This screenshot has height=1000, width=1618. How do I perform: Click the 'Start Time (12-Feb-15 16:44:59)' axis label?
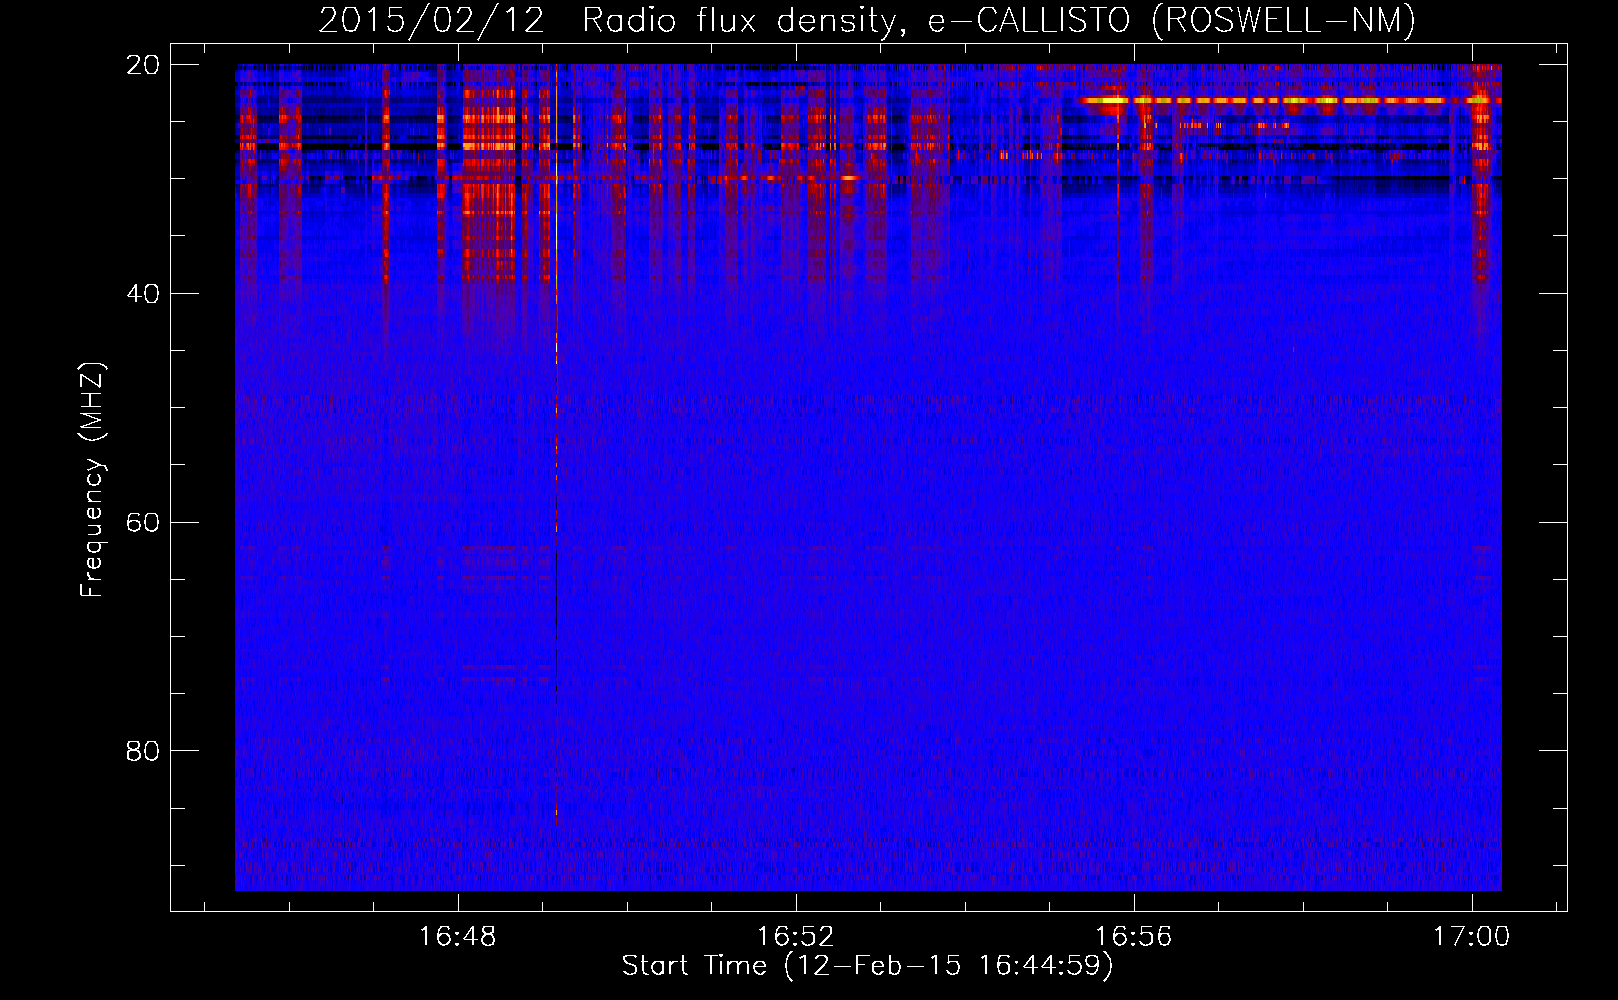click(x=867, y=966)
